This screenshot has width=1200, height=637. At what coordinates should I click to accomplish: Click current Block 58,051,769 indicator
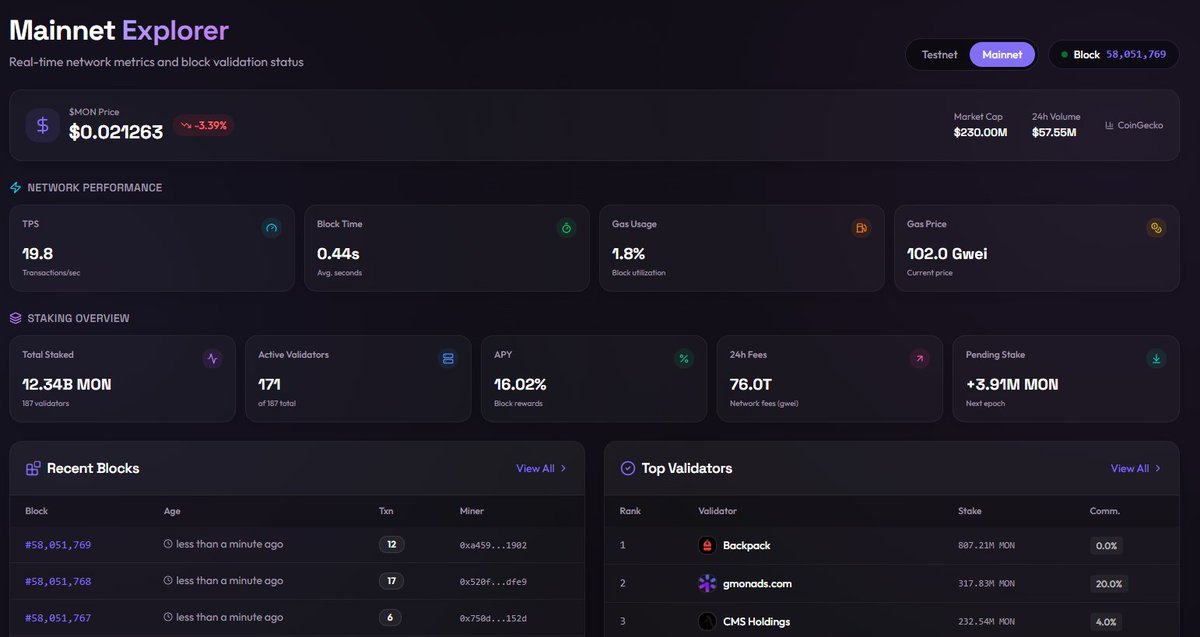pyautogui.click(x=1113, y=54)
